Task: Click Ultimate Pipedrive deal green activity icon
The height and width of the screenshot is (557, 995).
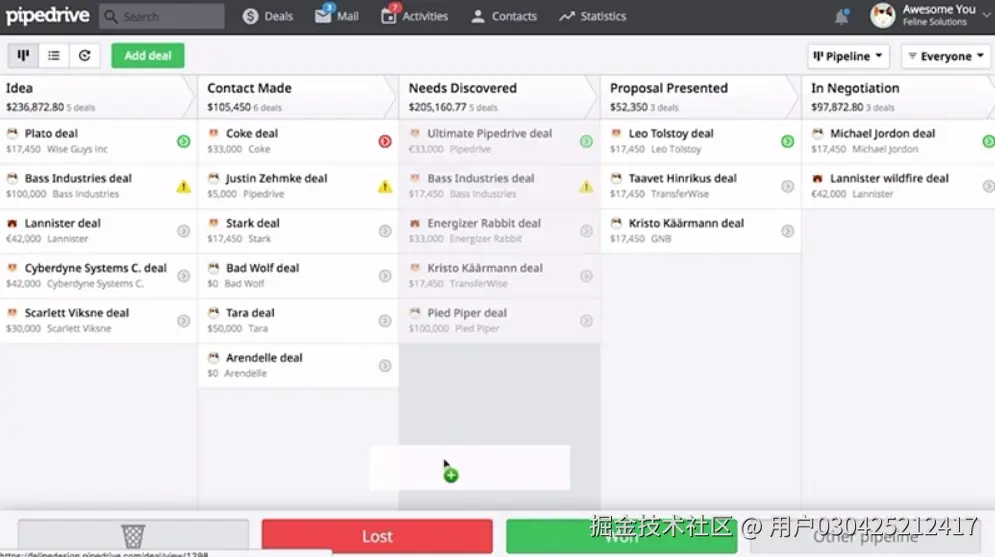Action: [x=586, y=141]
